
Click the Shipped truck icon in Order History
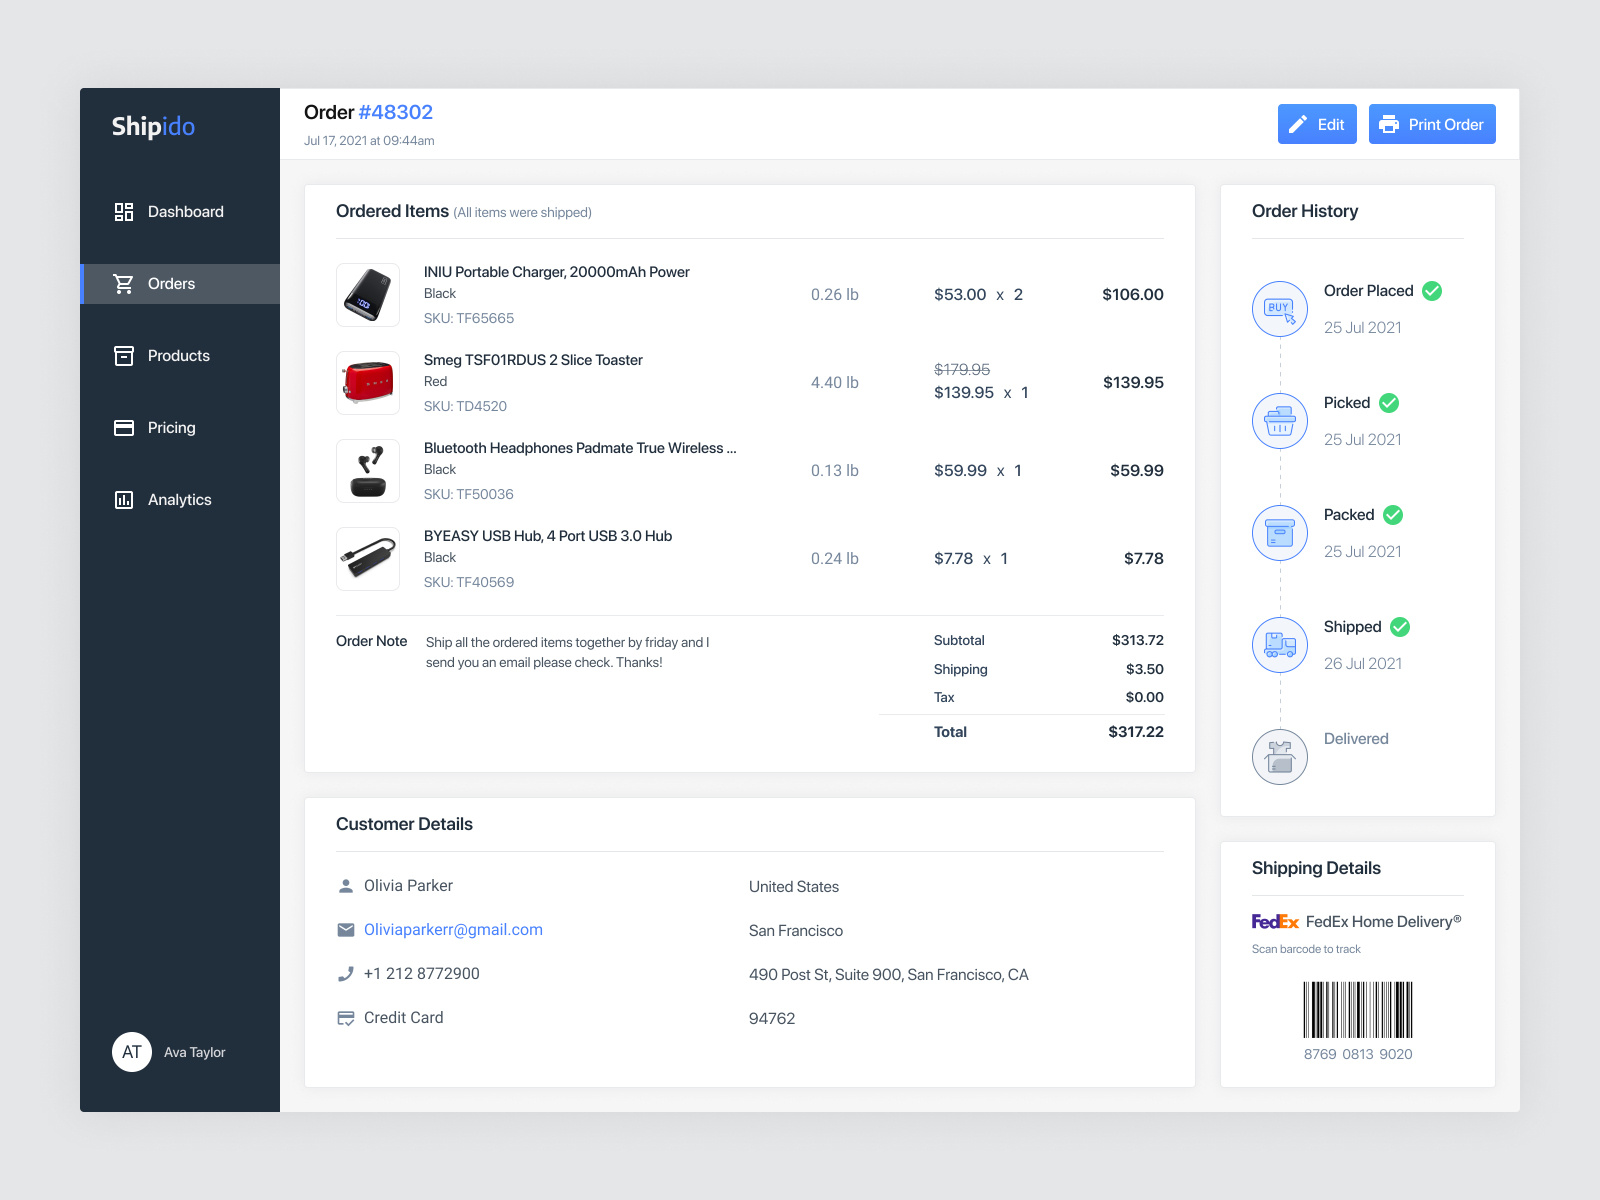(1279, 645)
